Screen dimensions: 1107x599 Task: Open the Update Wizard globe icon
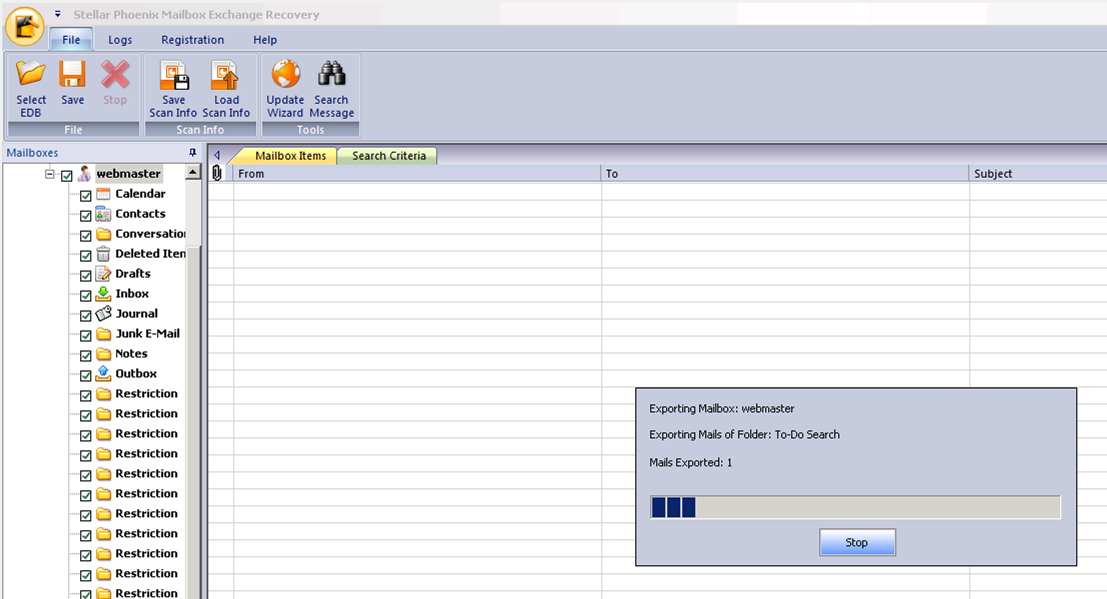(286, 73)
